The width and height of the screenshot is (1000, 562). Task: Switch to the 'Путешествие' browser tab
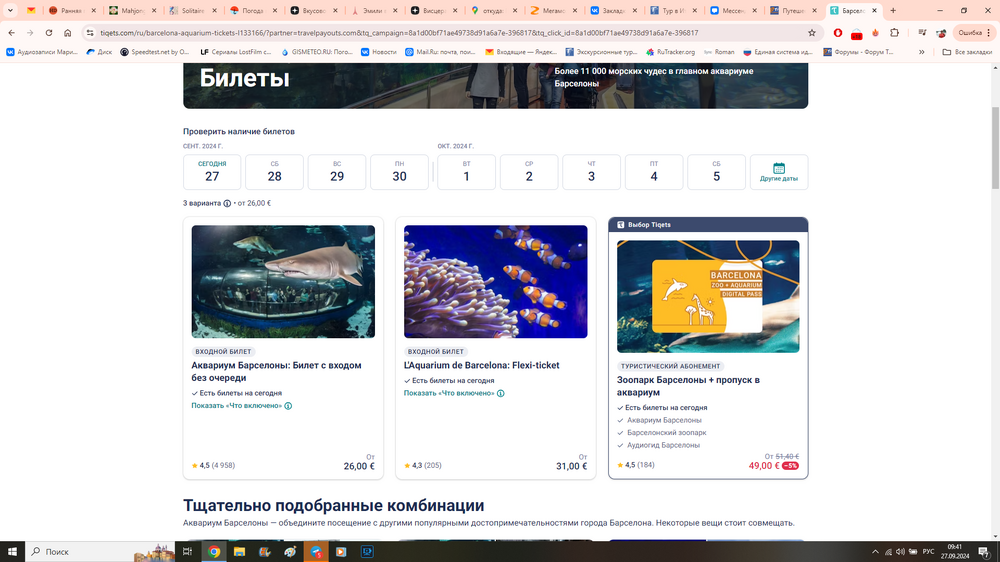(793, 10)
